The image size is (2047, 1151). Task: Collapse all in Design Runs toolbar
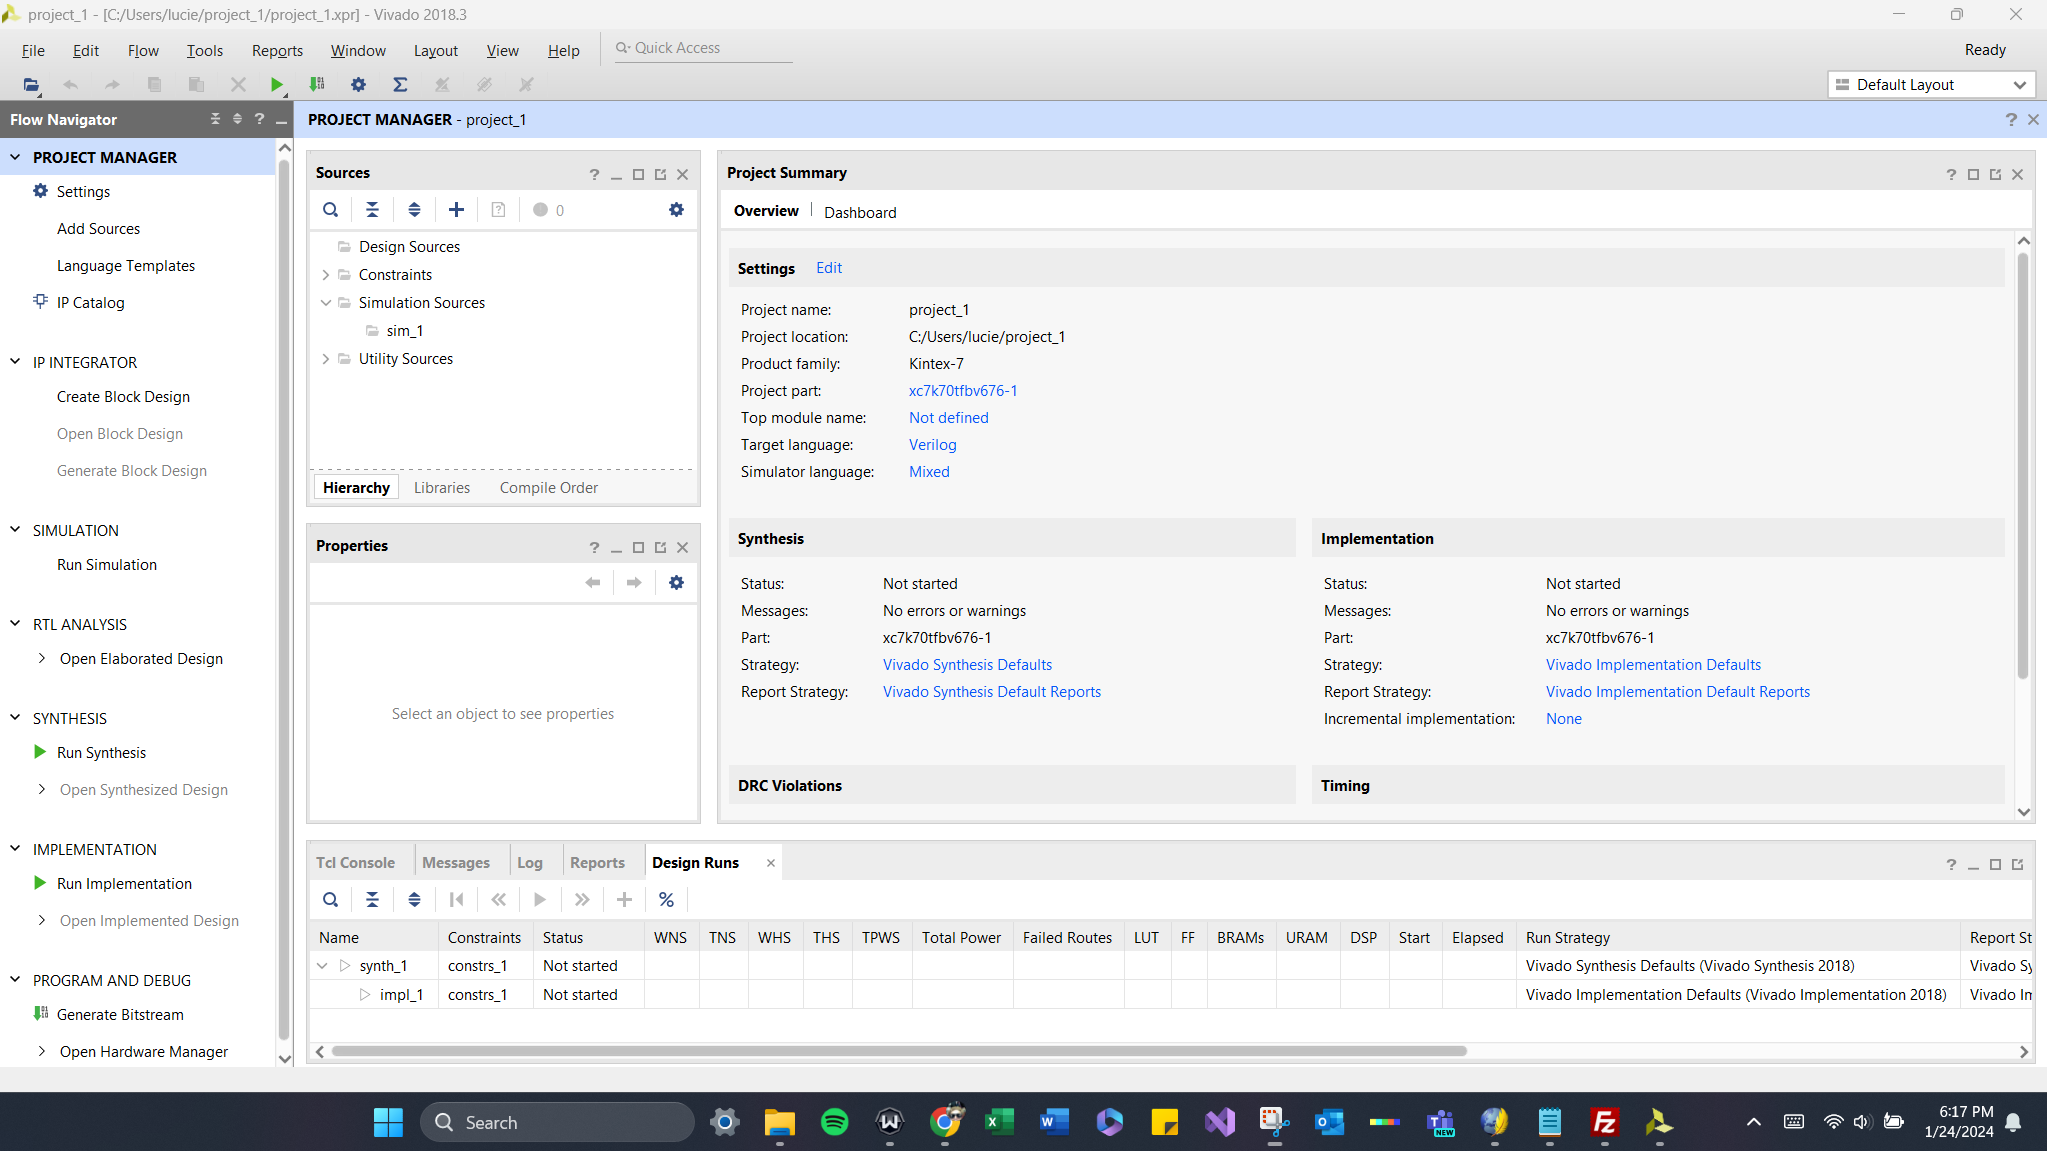pos(372,900)
